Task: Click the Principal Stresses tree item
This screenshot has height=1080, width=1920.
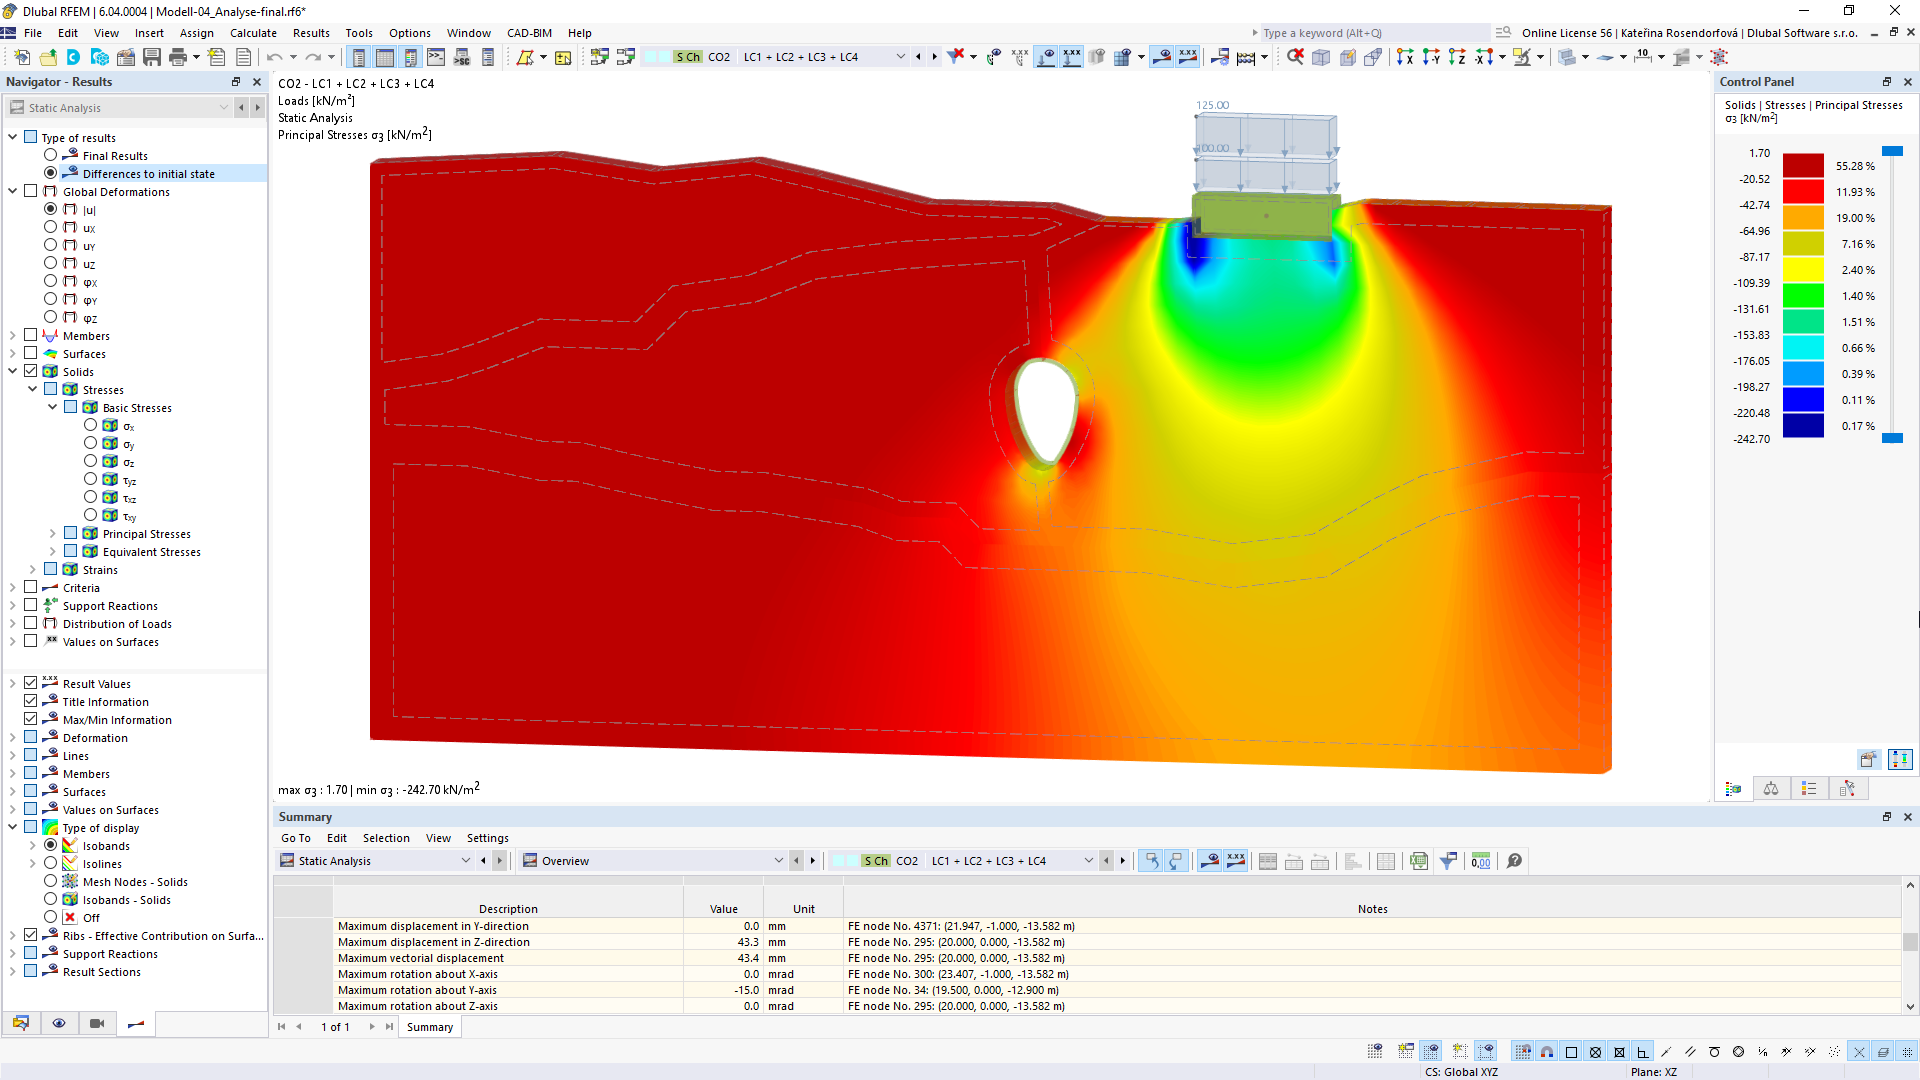Action: pyautogui.click(x=145, y=534)
